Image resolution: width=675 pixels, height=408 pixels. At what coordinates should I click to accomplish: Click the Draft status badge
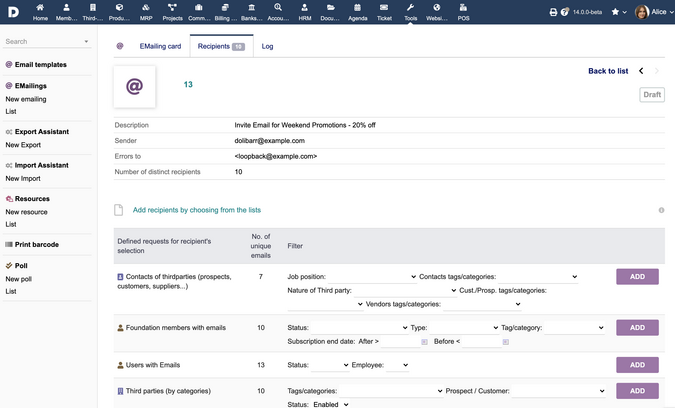(x=652, y=95)
